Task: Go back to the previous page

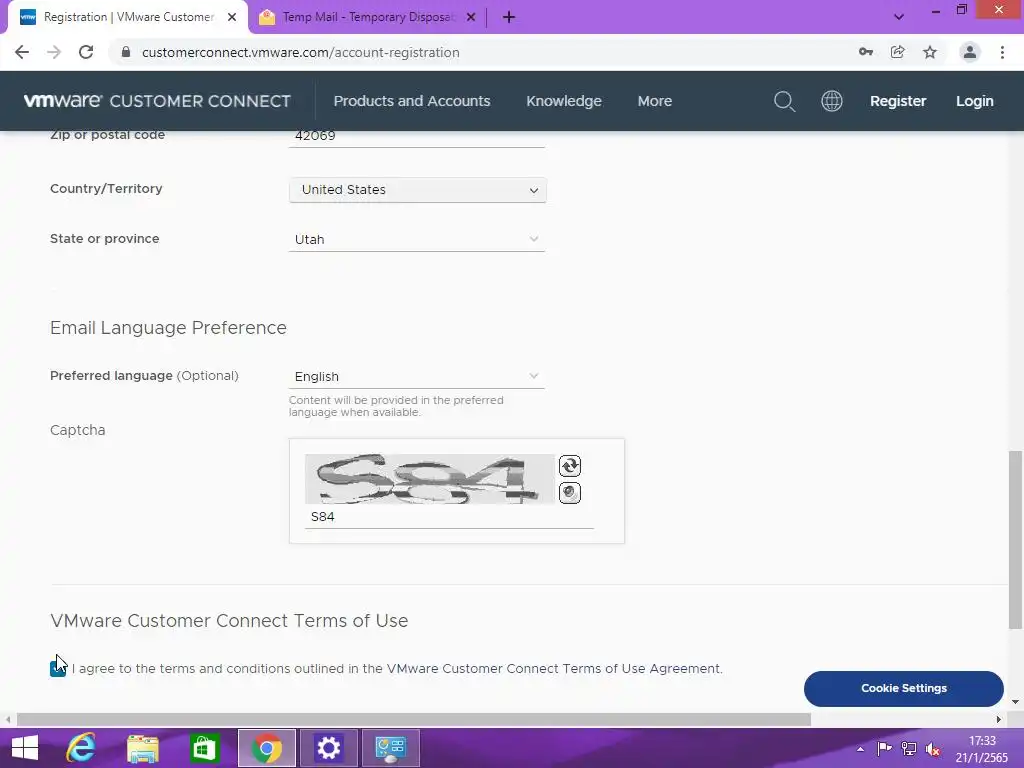Action: click(x=22, y=52)
